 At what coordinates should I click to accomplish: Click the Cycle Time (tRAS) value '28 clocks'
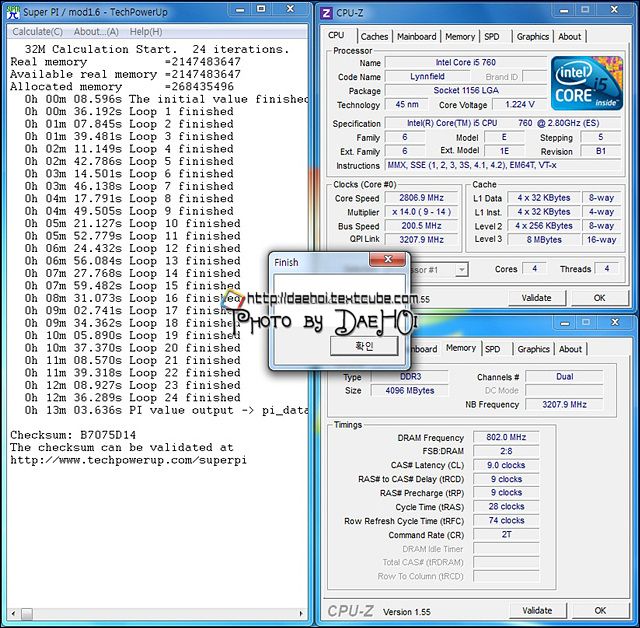tap(506, 506)
